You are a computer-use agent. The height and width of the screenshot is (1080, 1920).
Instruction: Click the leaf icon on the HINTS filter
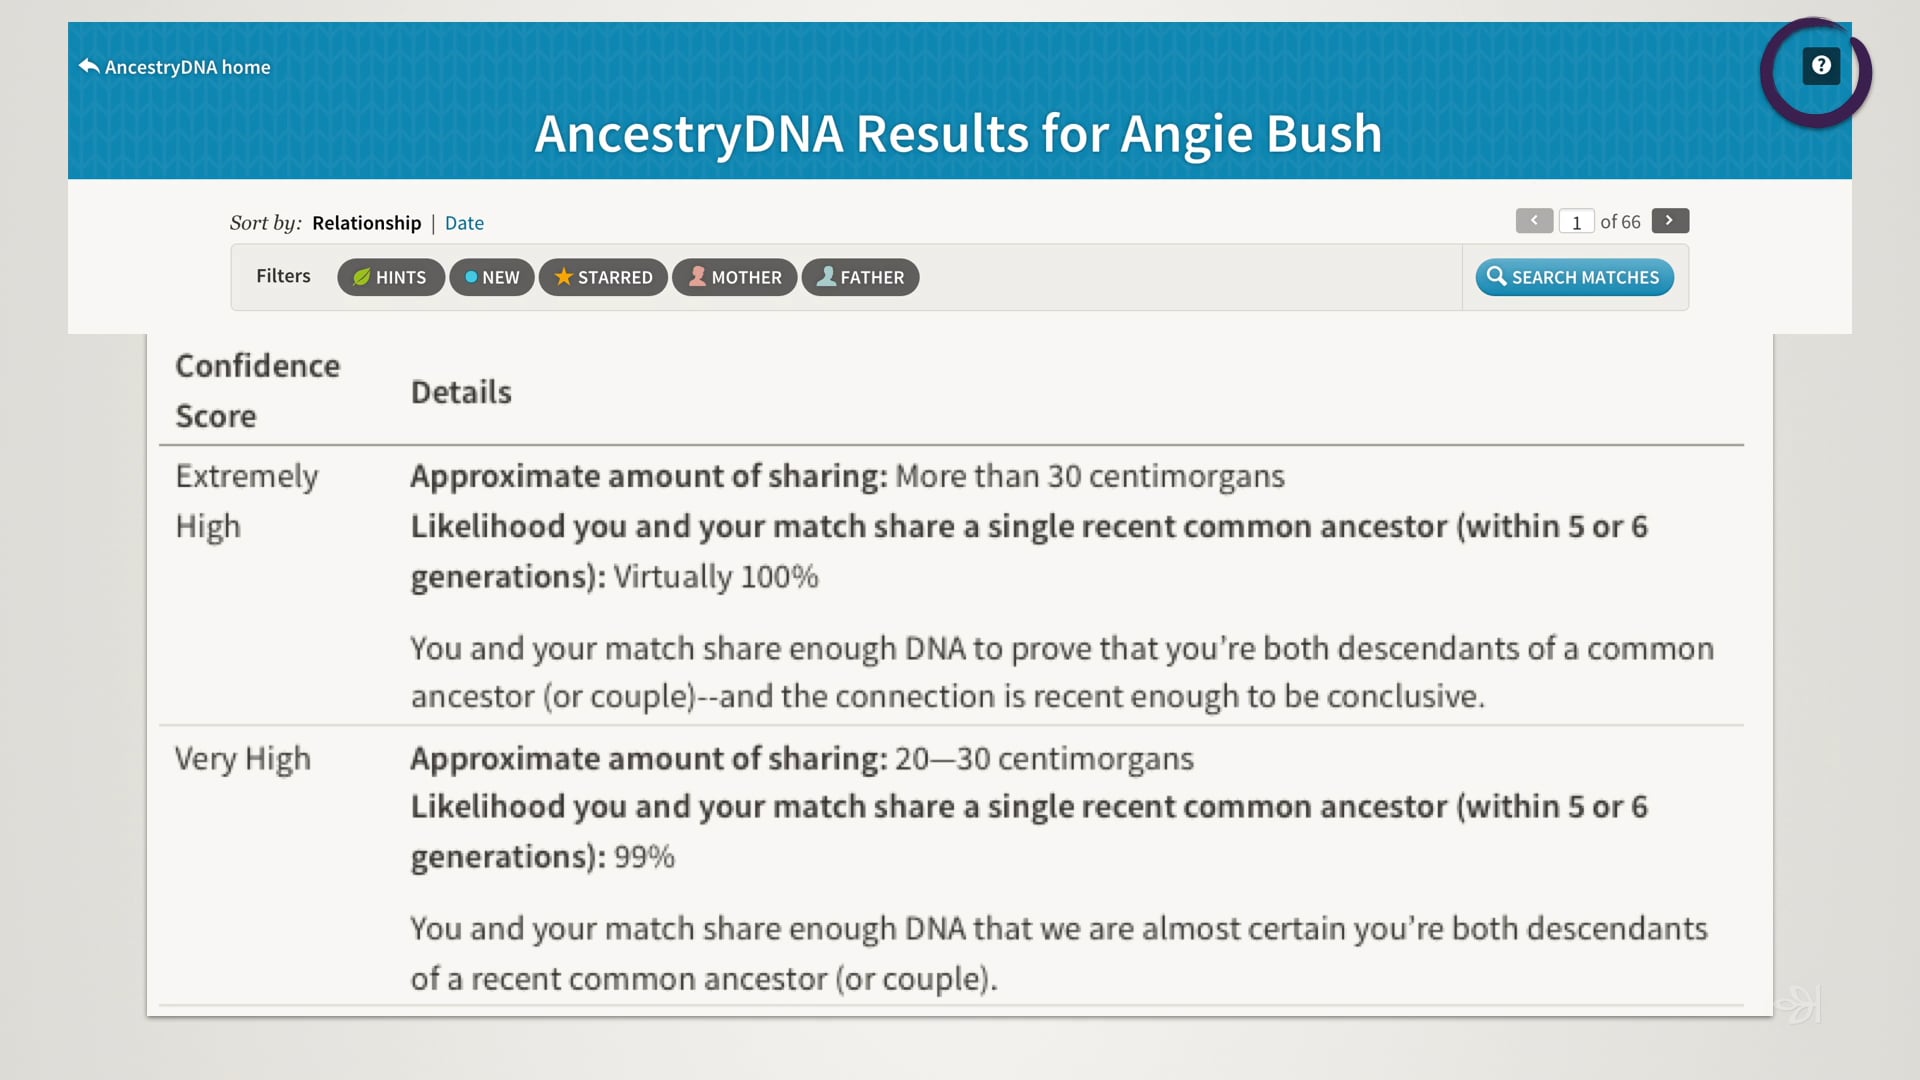click(x=362, y=277)
